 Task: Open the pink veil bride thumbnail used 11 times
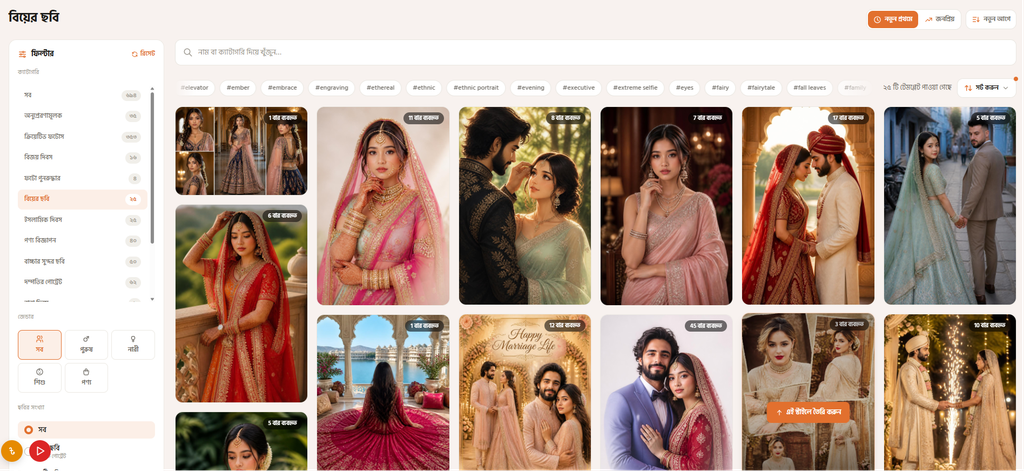tap(383, 206)
